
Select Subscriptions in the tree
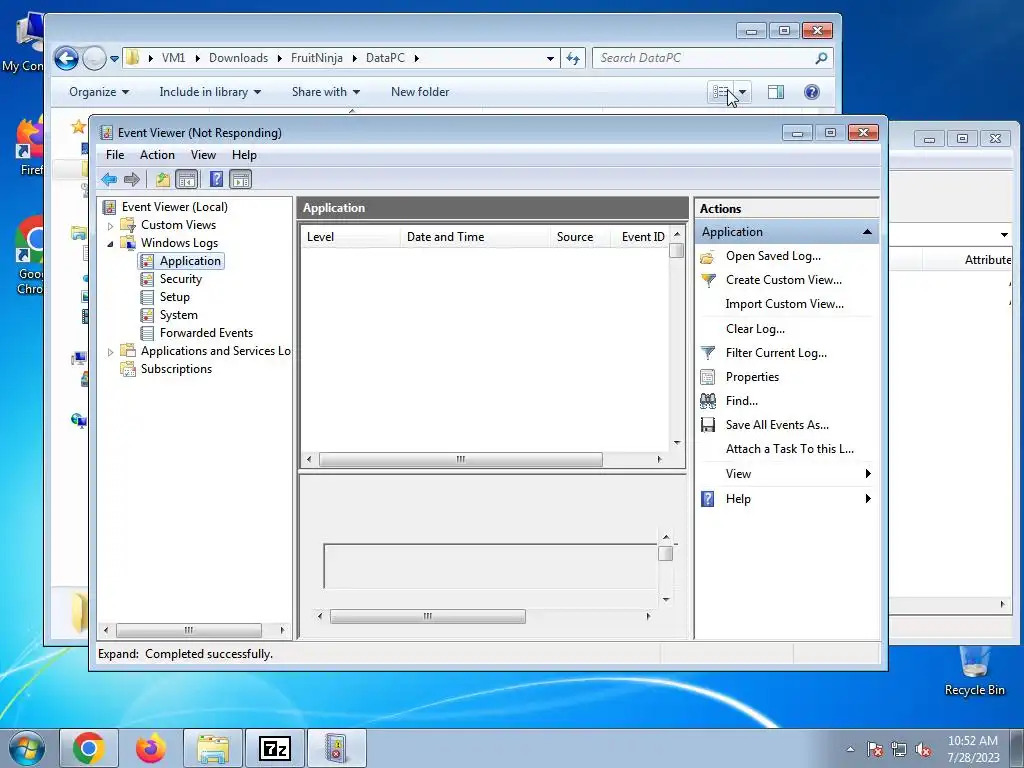[x=176, y=369]
